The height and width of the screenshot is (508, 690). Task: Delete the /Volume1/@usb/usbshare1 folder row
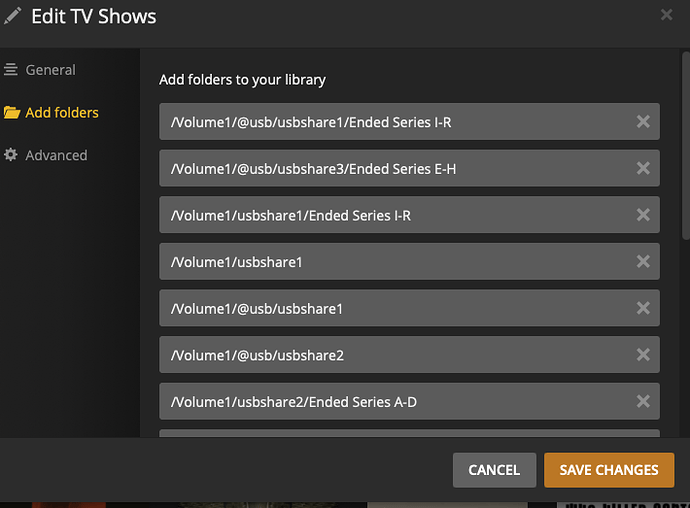point(643,308)
